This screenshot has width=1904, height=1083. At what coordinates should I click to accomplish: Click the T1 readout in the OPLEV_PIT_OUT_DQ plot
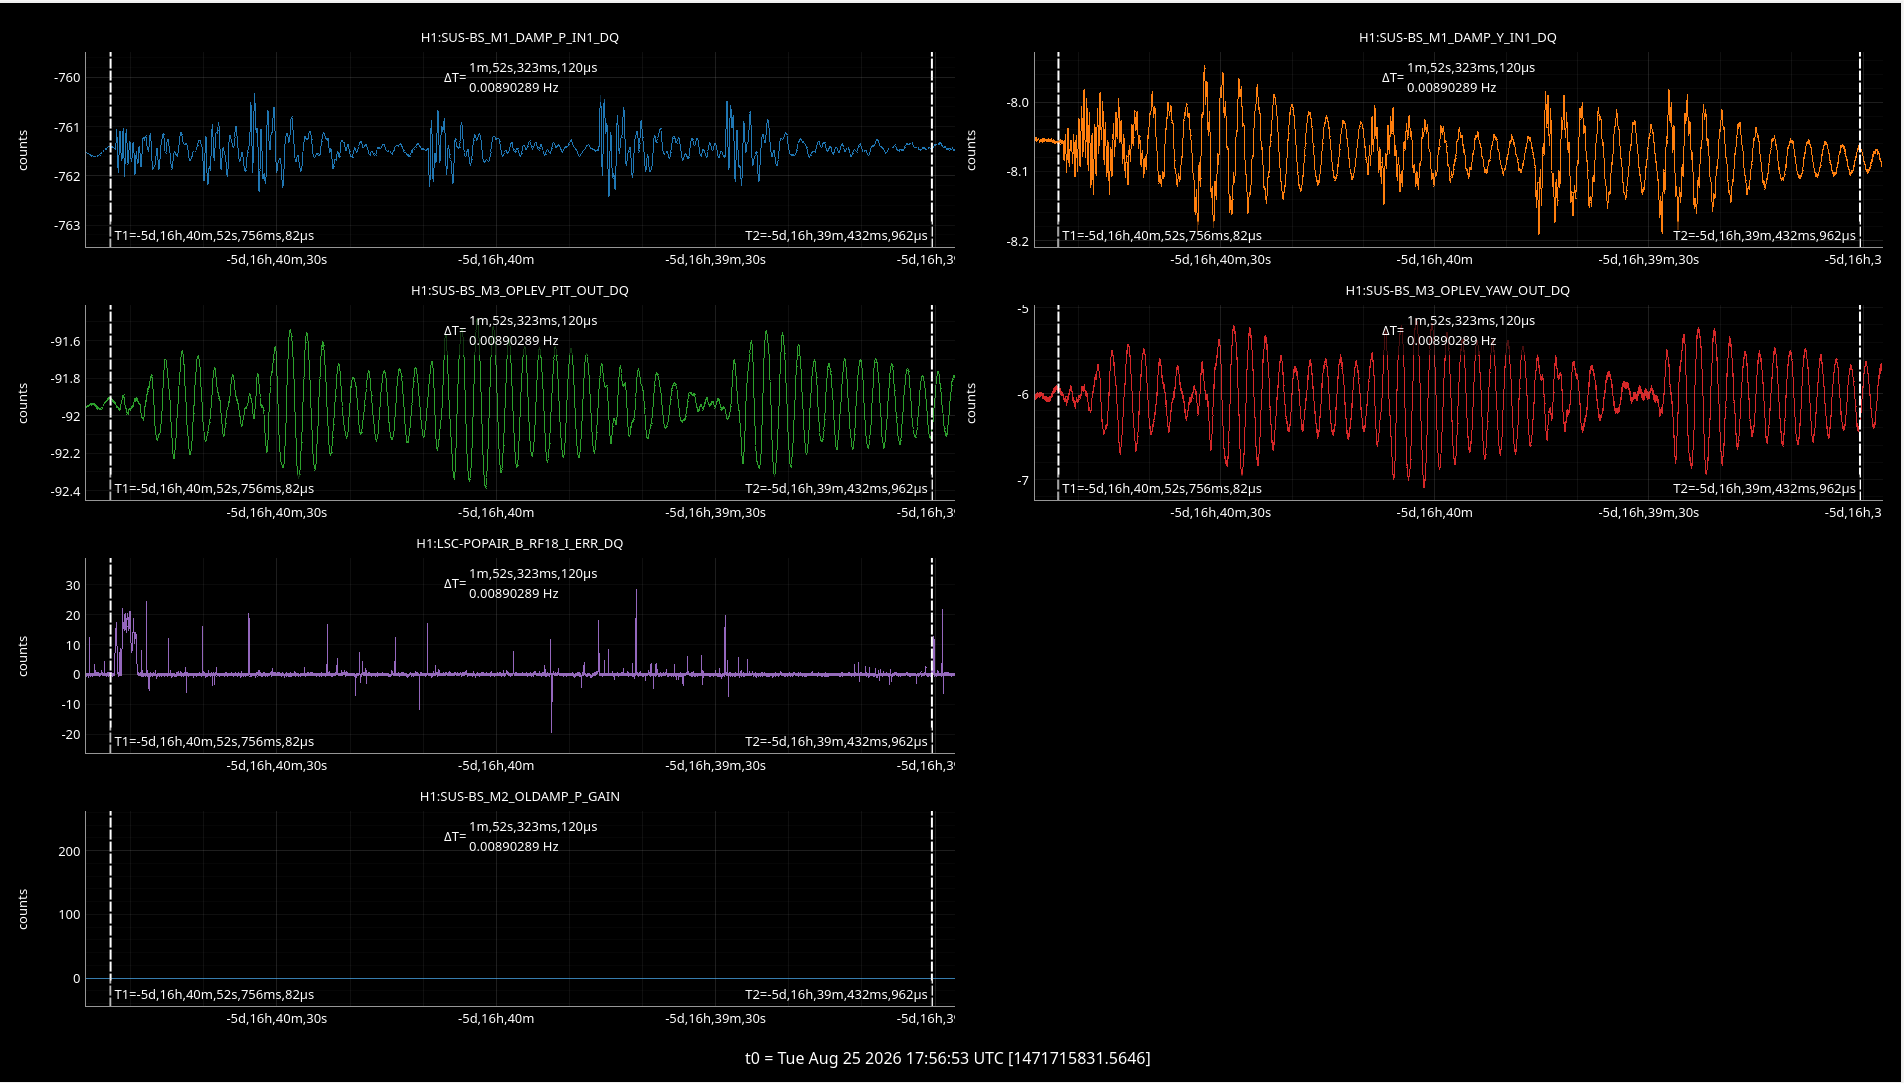(x=214, y=489)
